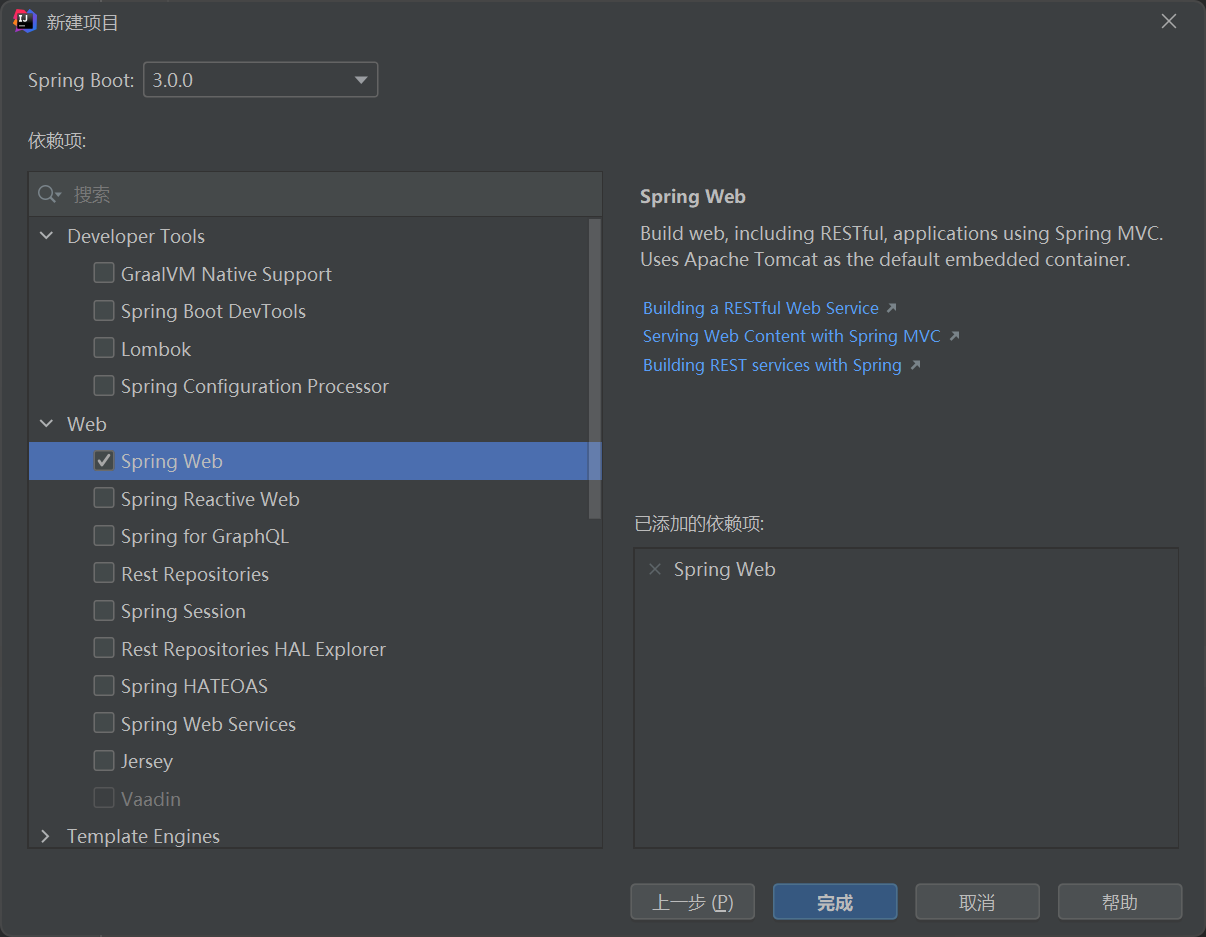This screenshot has height=937, width=1206.
Task: Focus the 搜索 dependency search field
Action: pyautogui.click(x=315, y=194)
